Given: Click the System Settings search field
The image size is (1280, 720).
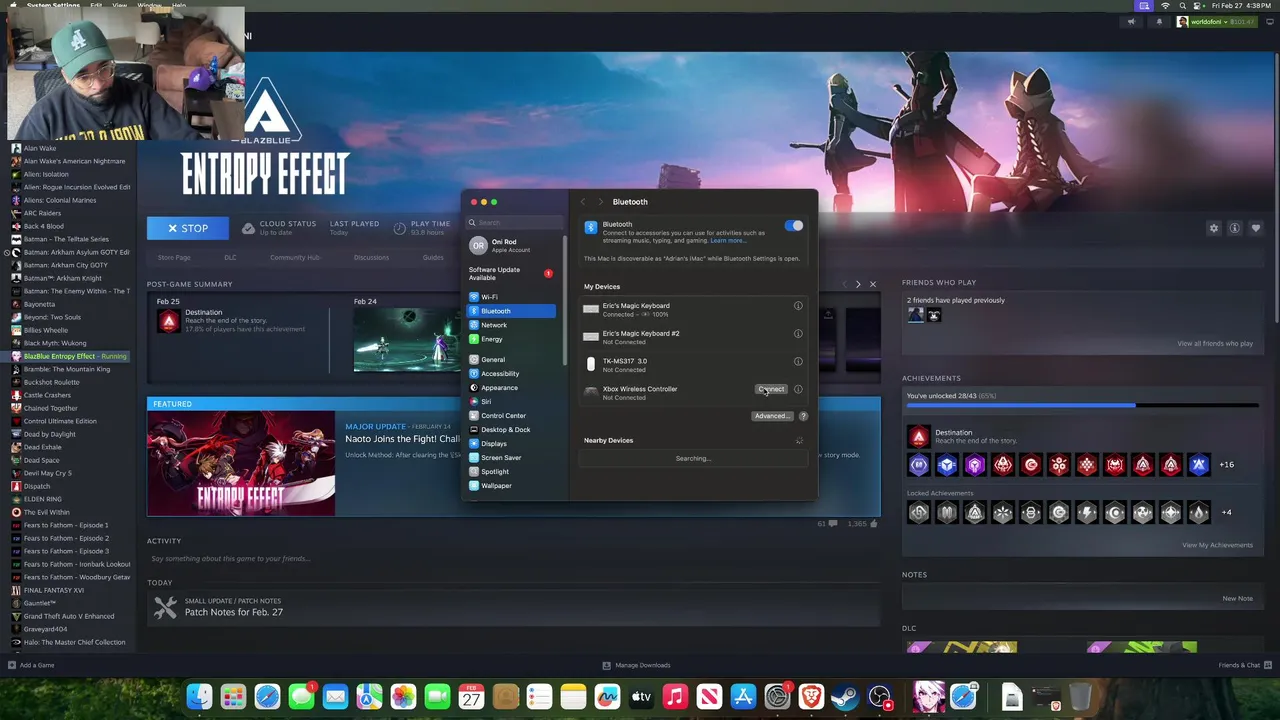Looking at the screenshot, I should click(x=515, y=223).
